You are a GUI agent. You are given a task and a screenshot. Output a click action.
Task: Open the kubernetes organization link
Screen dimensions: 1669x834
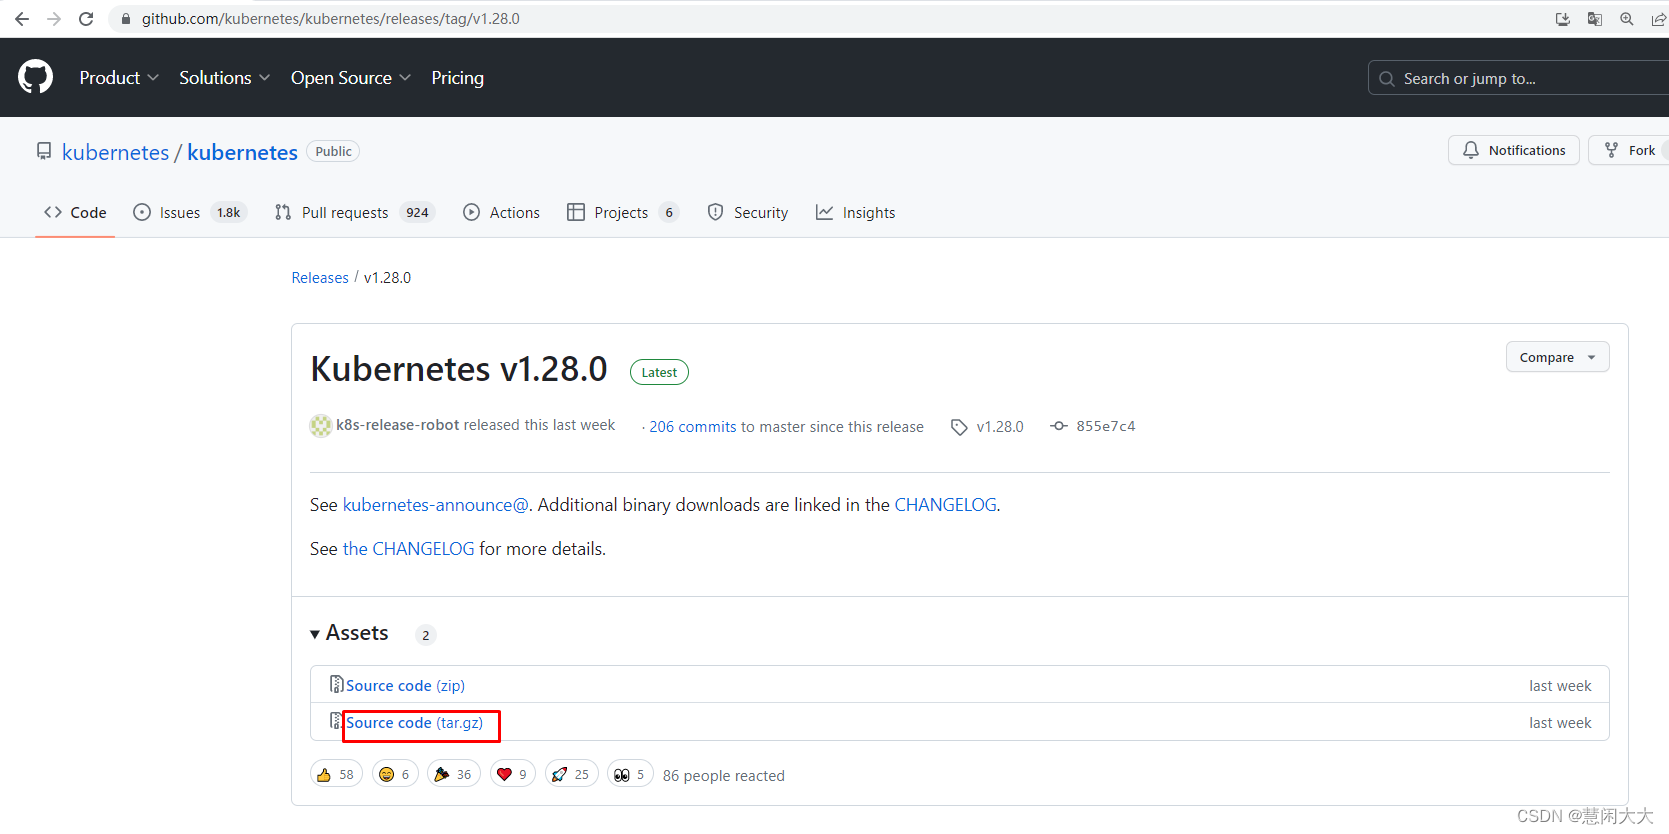click(115, 152)
